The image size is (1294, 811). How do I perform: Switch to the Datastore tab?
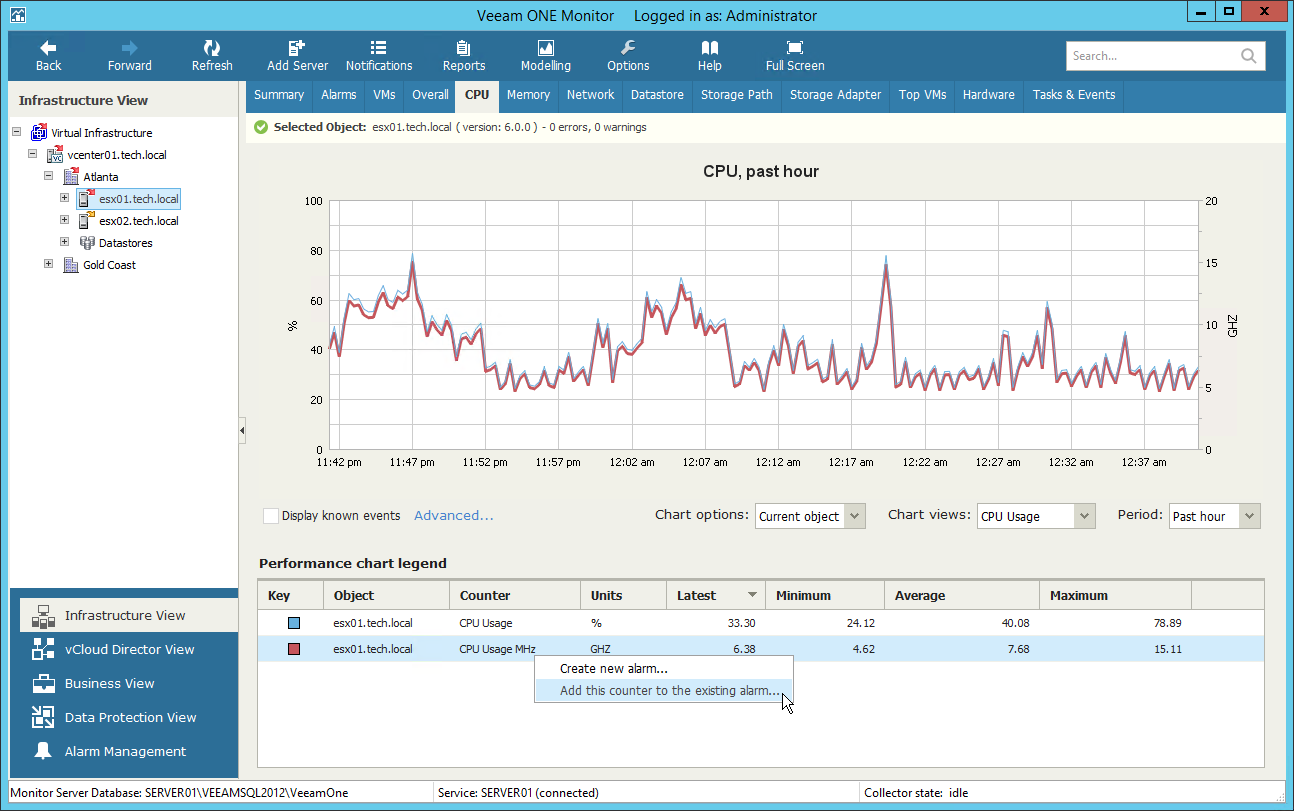click(657, 95)
